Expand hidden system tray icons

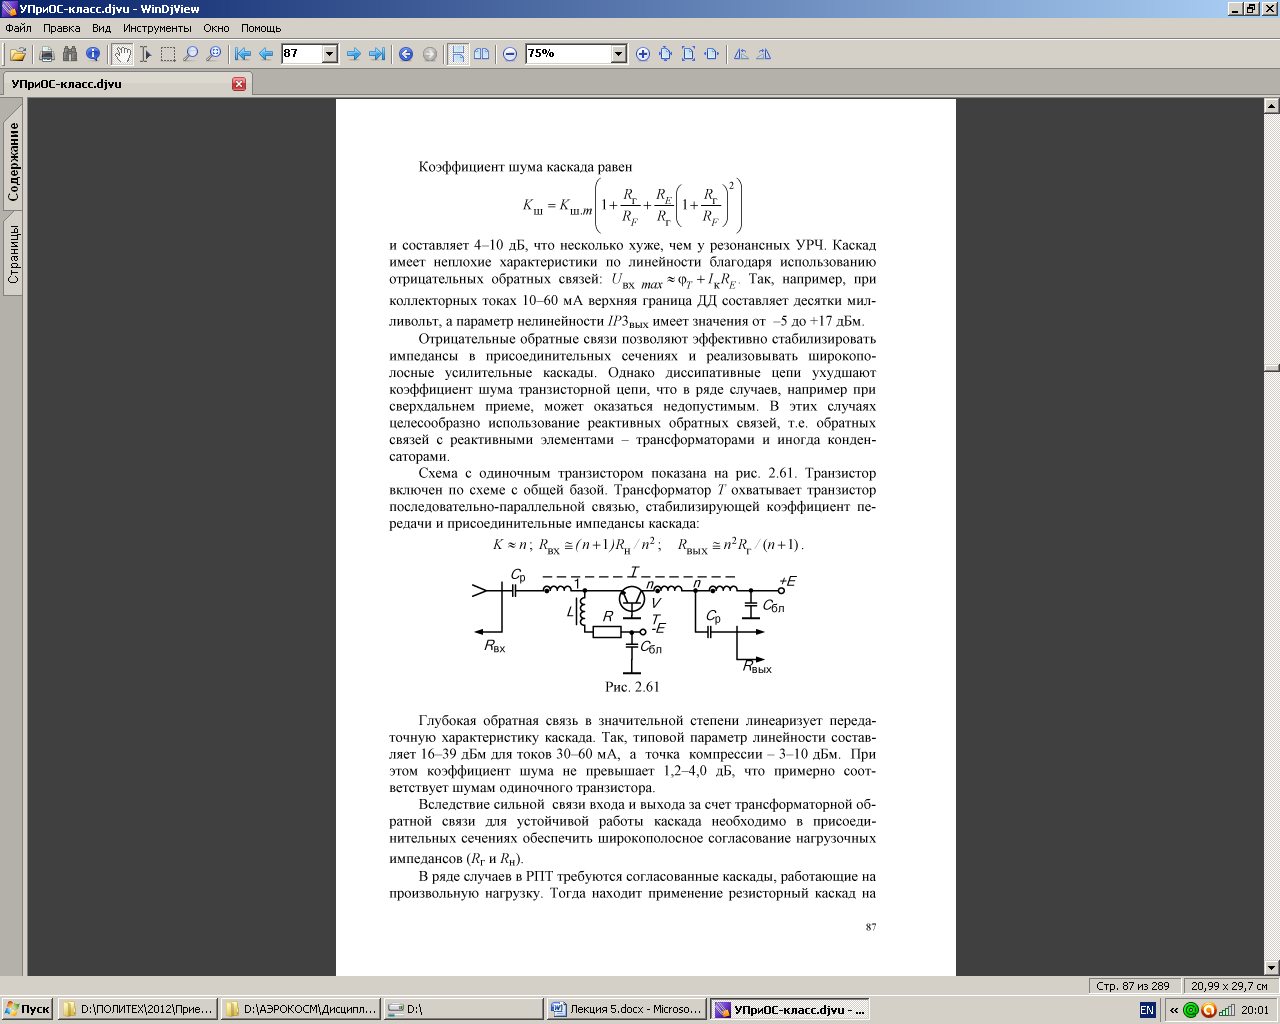coord(1174,1010)
